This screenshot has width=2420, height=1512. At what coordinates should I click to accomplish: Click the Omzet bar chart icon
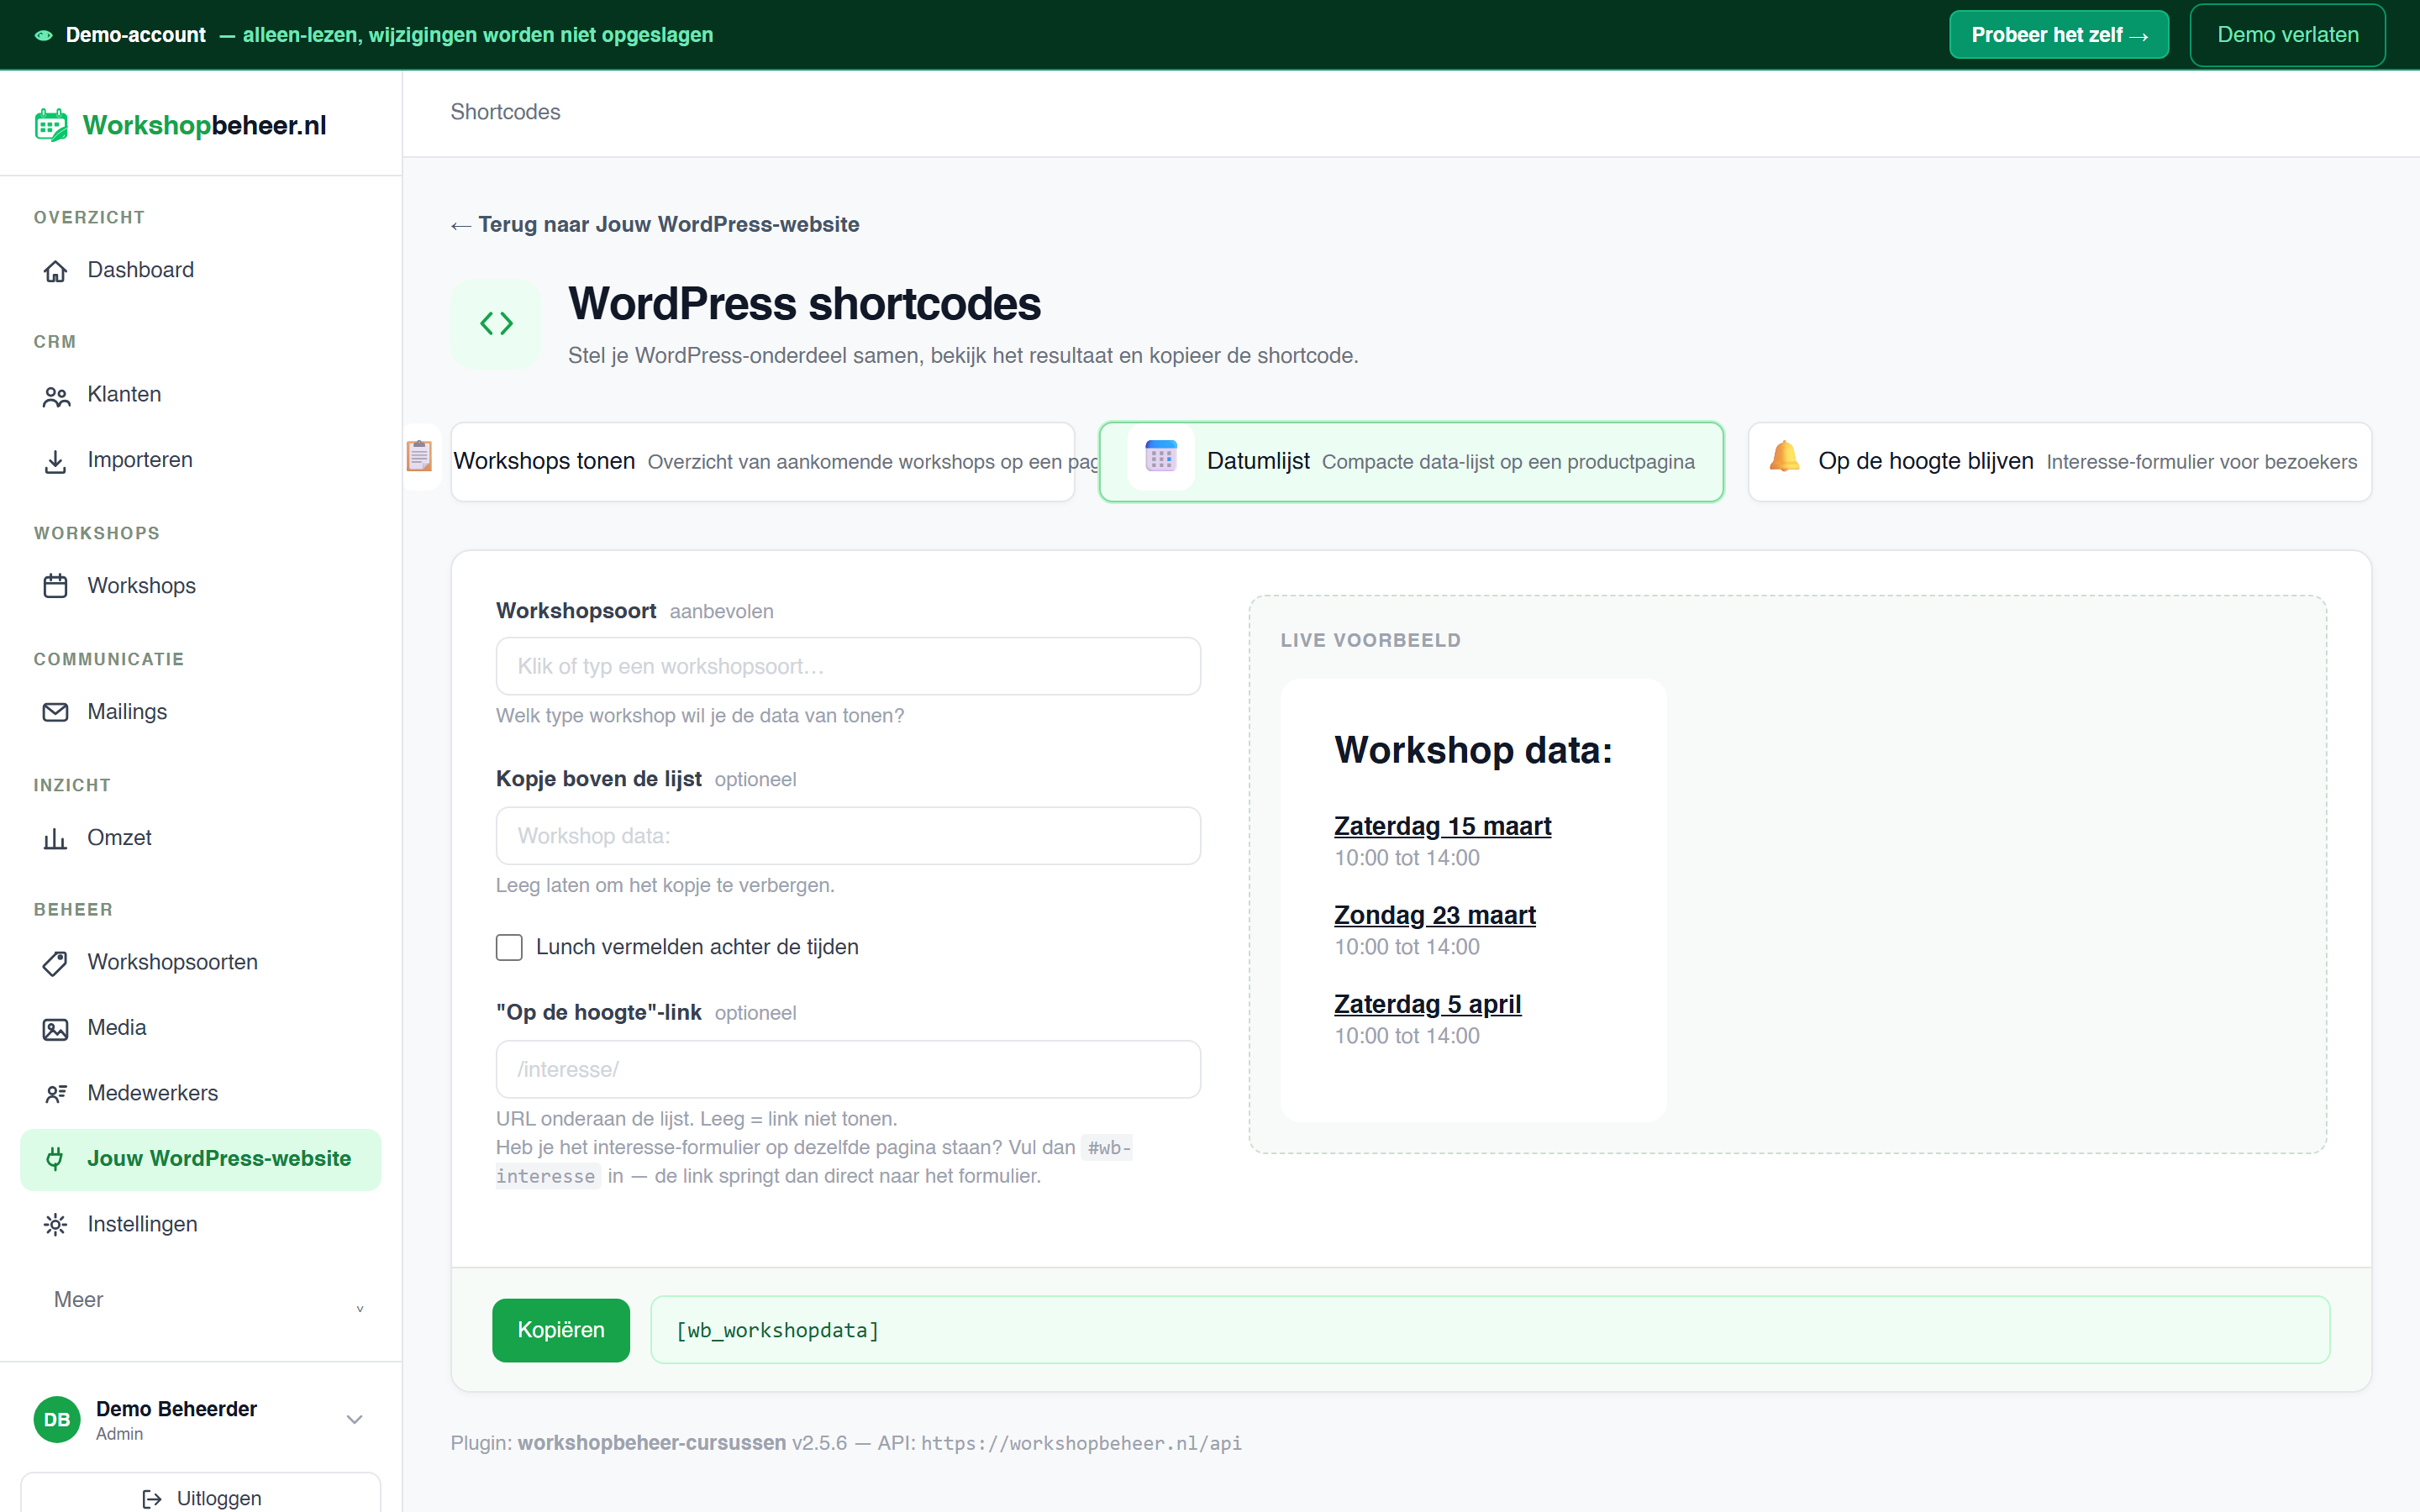pyautogui.click(x=55, y=838)
